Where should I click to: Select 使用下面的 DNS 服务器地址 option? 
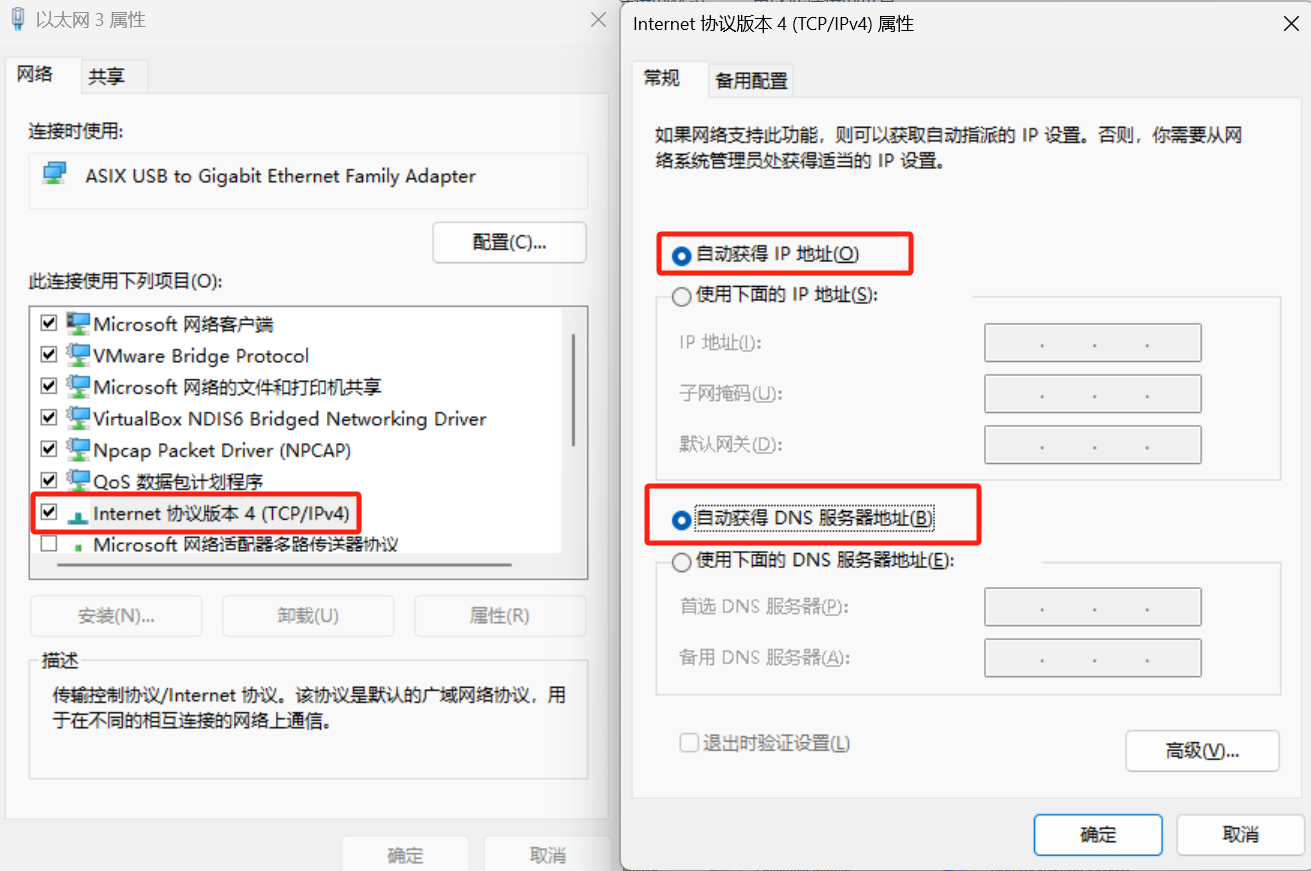coord(682,562)
